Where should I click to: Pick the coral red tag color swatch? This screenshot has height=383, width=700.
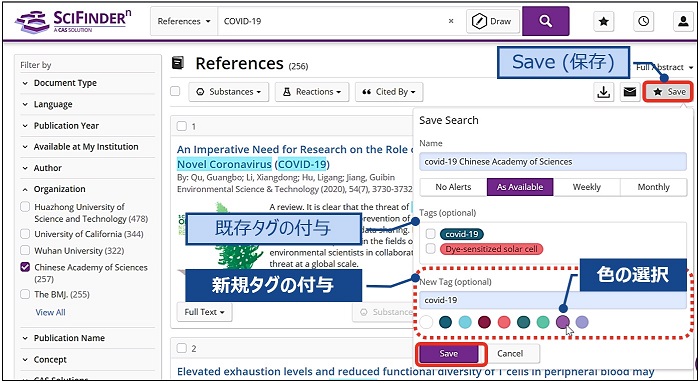click(504, 322)
